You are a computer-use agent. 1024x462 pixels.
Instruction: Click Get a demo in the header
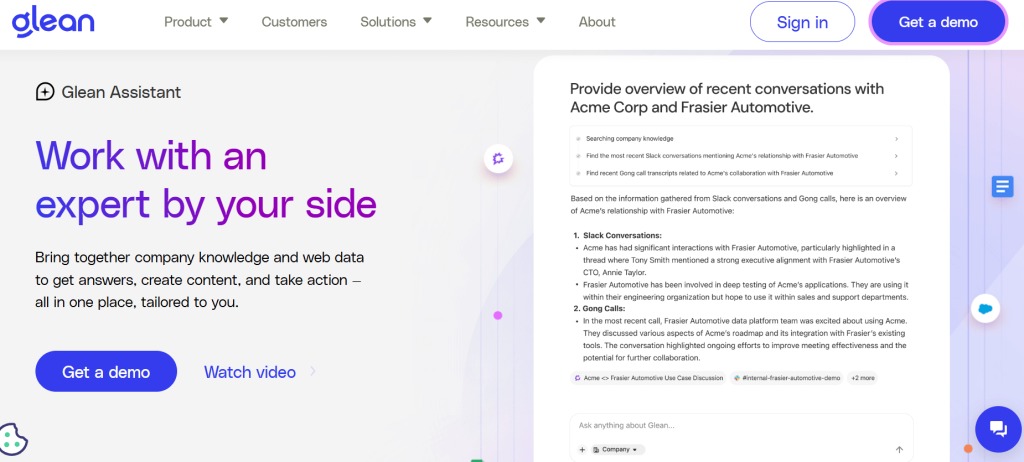tap(938, 22)
